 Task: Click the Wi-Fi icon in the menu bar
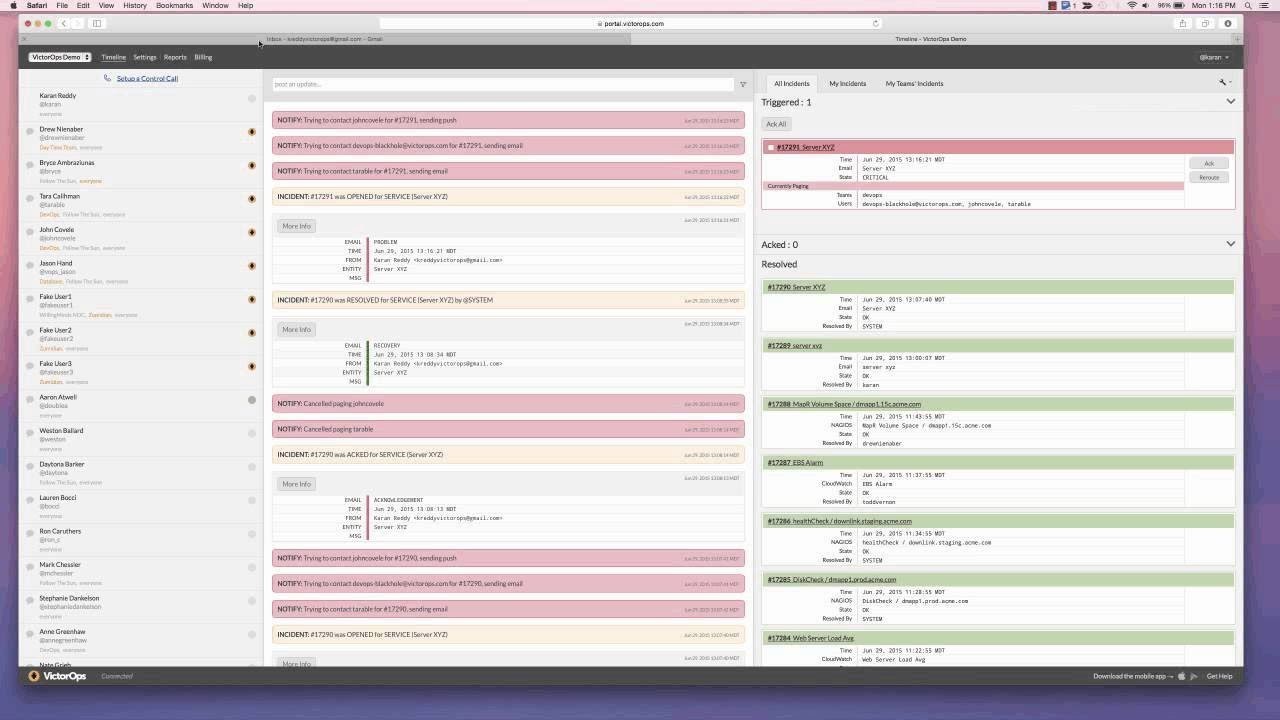(x=1132, y=5)
